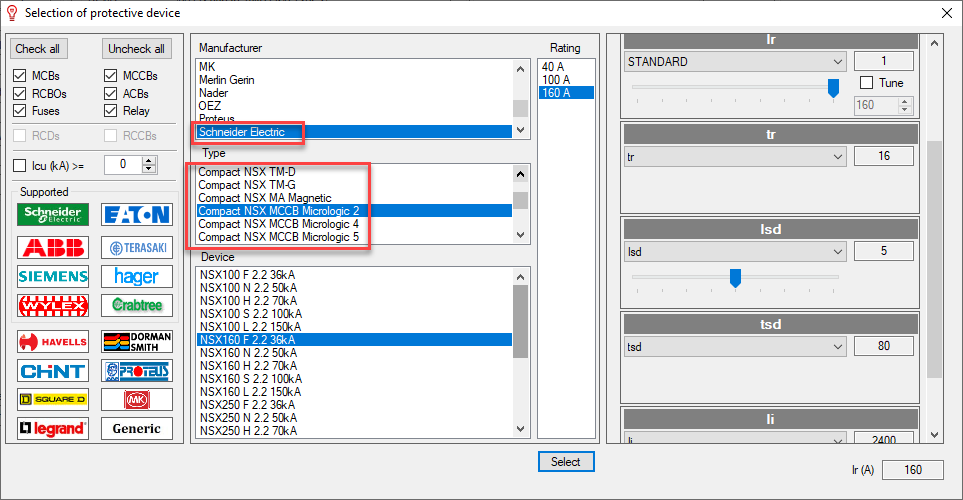Image resolution: width=963 pixels, height=500 pixels.
Task: Toggle the Fuses checkbox
Action: 20,111
